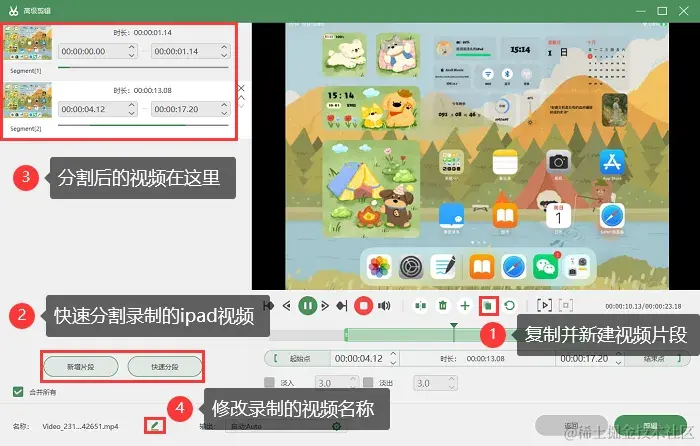
Task: Click the 返回 (back) button
Action: pos(571,425)
